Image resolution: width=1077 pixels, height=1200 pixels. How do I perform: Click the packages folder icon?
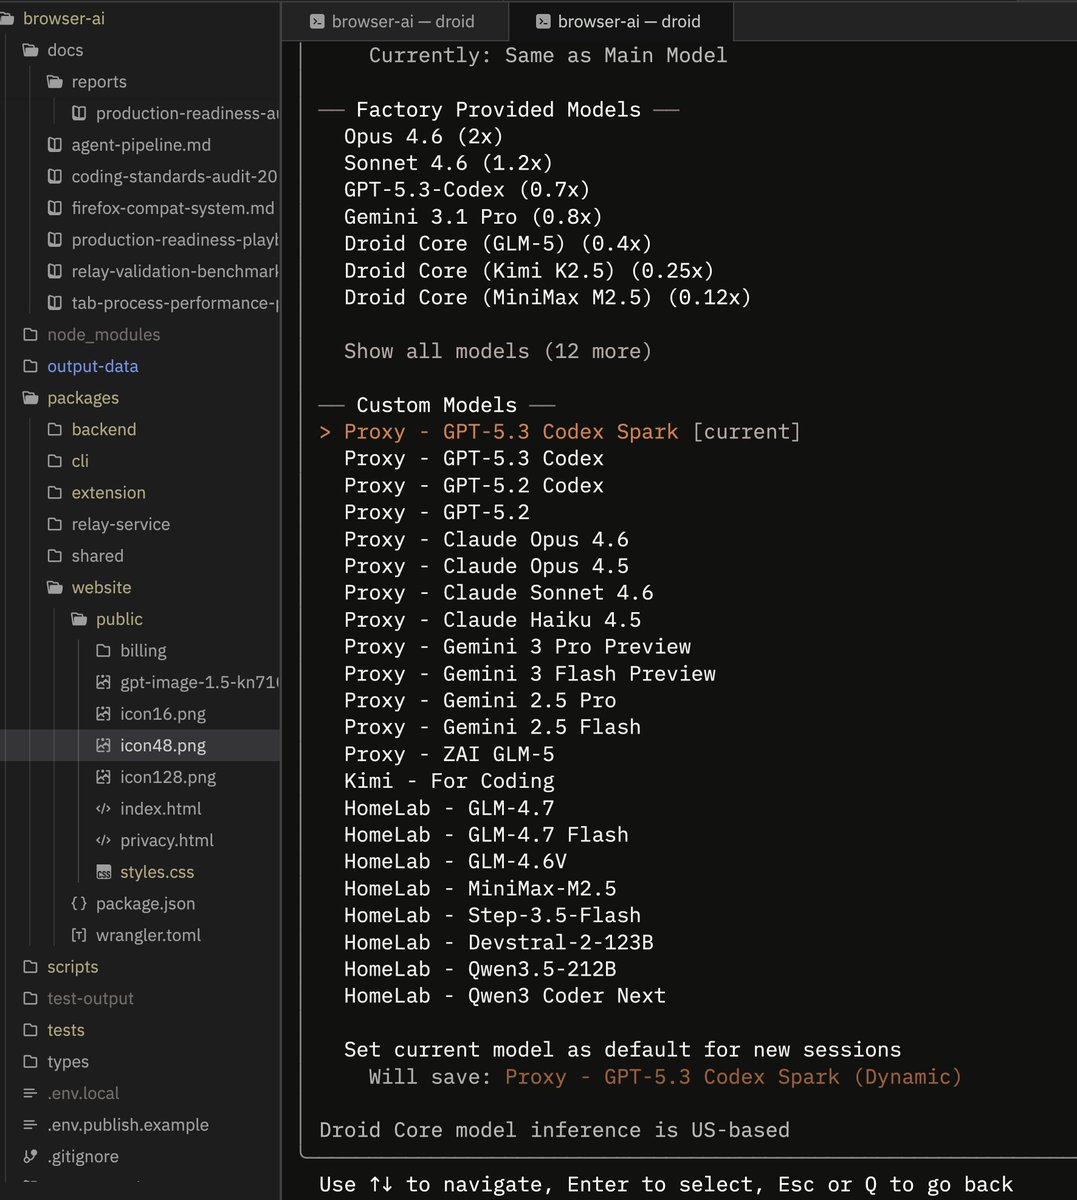click(x=30, y=398)
